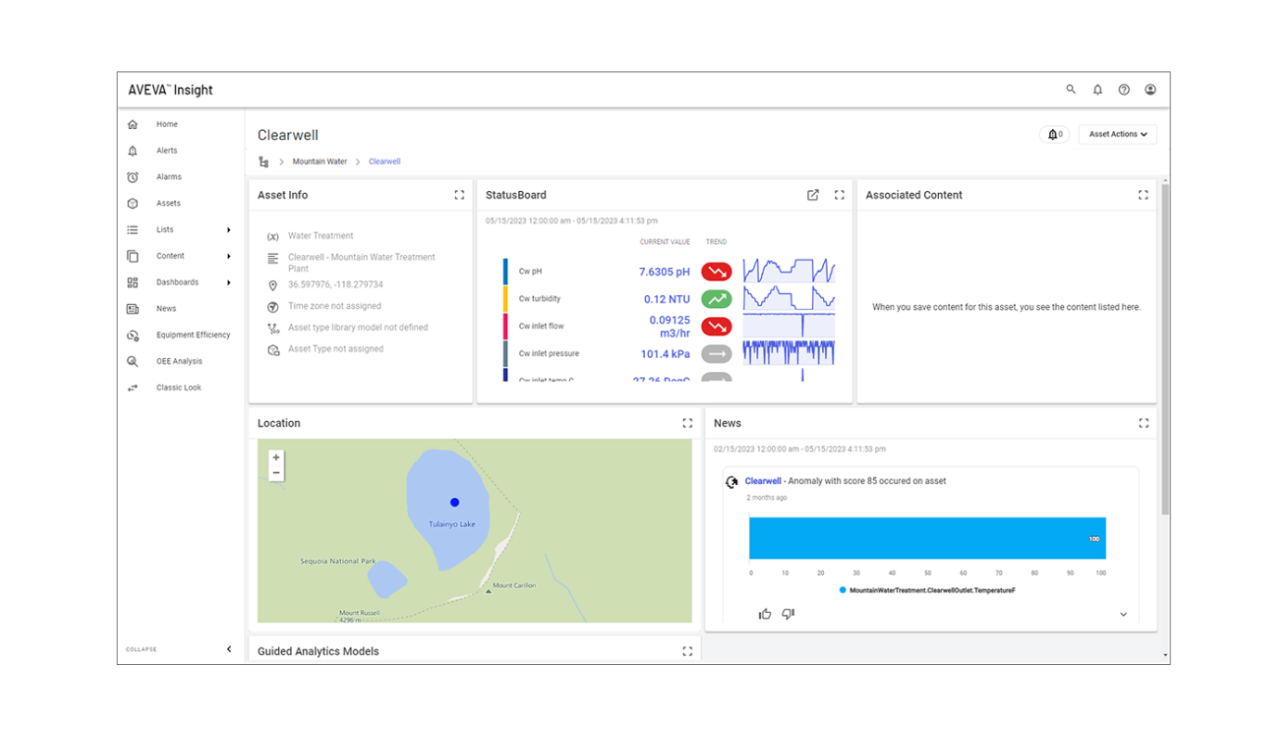Image resolution: width=1280 pixels, height=729 pixels.
Task: Maximize the Asset Info panel
Action: (x=459, y=195)
